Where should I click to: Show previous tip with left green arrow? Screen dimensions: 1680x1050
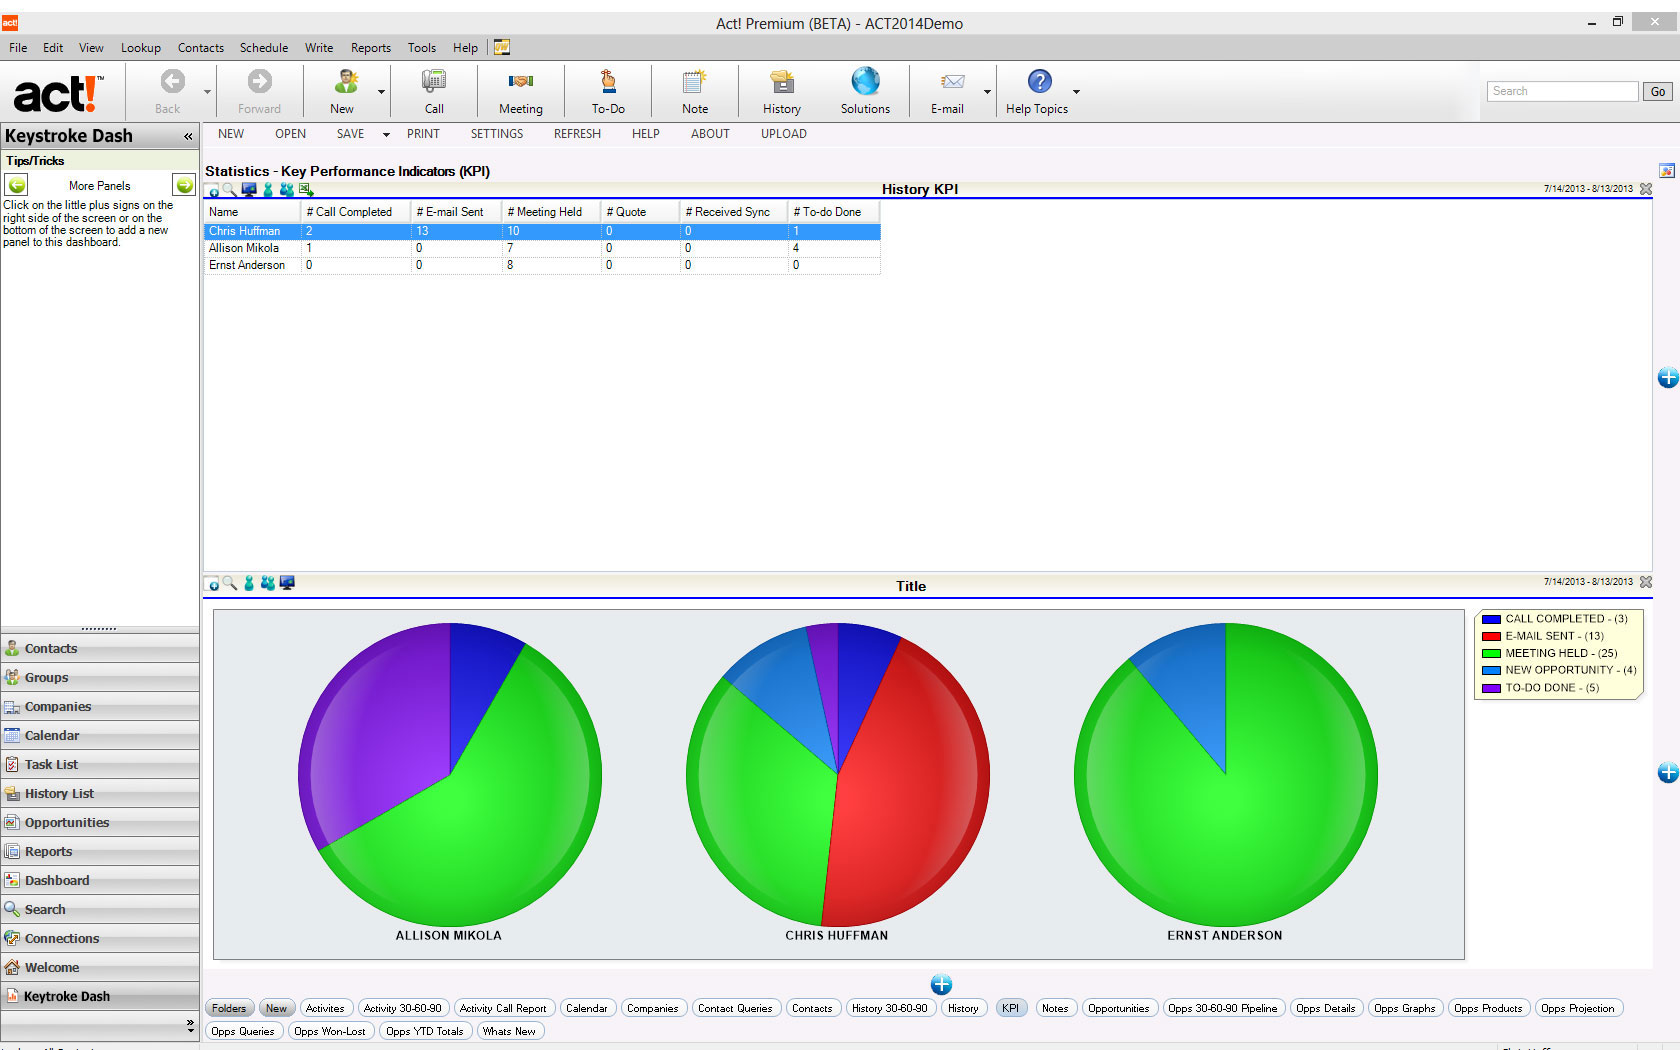[16, 185]
